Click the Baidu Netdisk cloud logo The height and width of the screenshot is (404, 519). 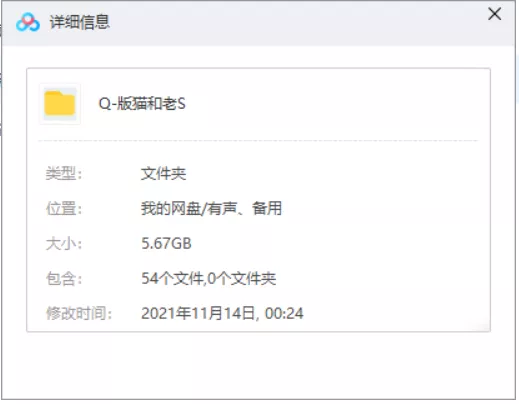click(x=28, y=22)
